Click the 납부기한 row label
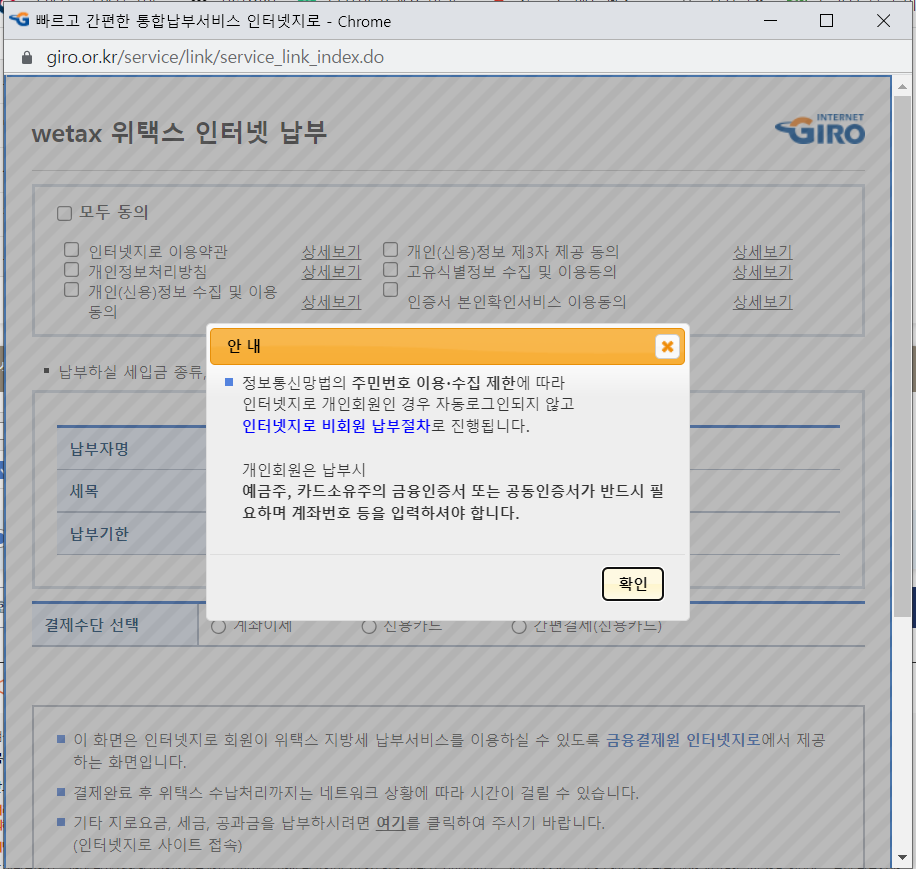Image resolution: width=916 pixels, height=869 pixels. click(x=99, y=534)
